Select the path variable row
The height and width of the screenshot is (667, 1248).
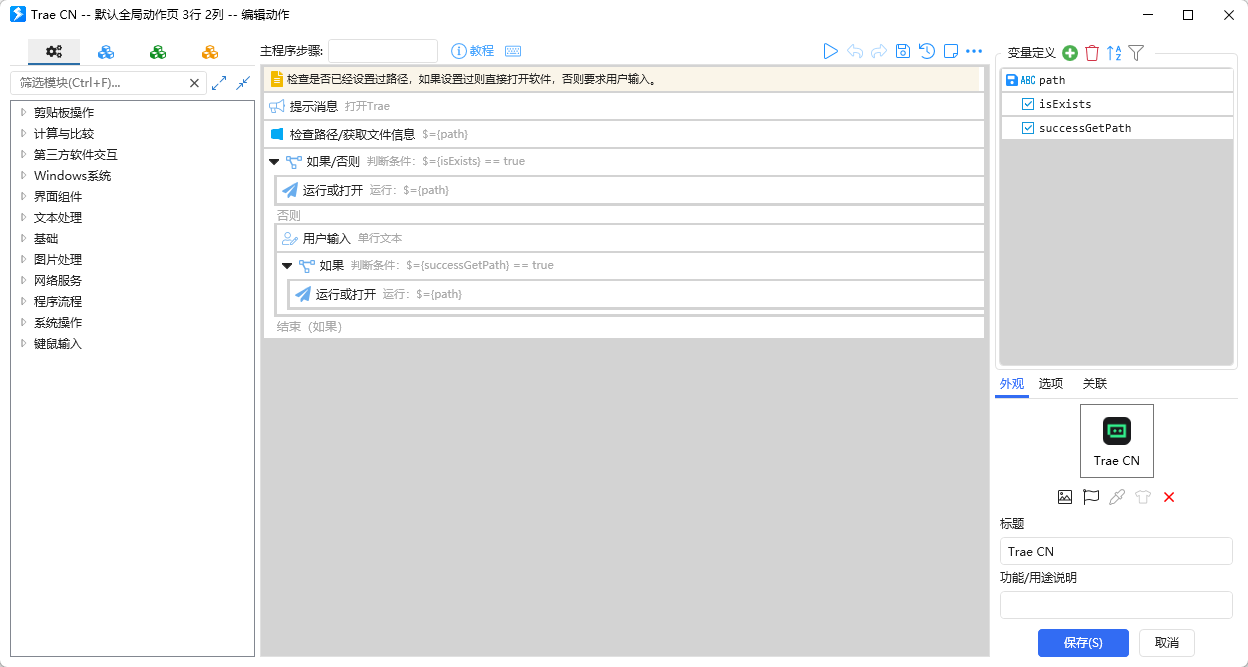point(1117,80)
